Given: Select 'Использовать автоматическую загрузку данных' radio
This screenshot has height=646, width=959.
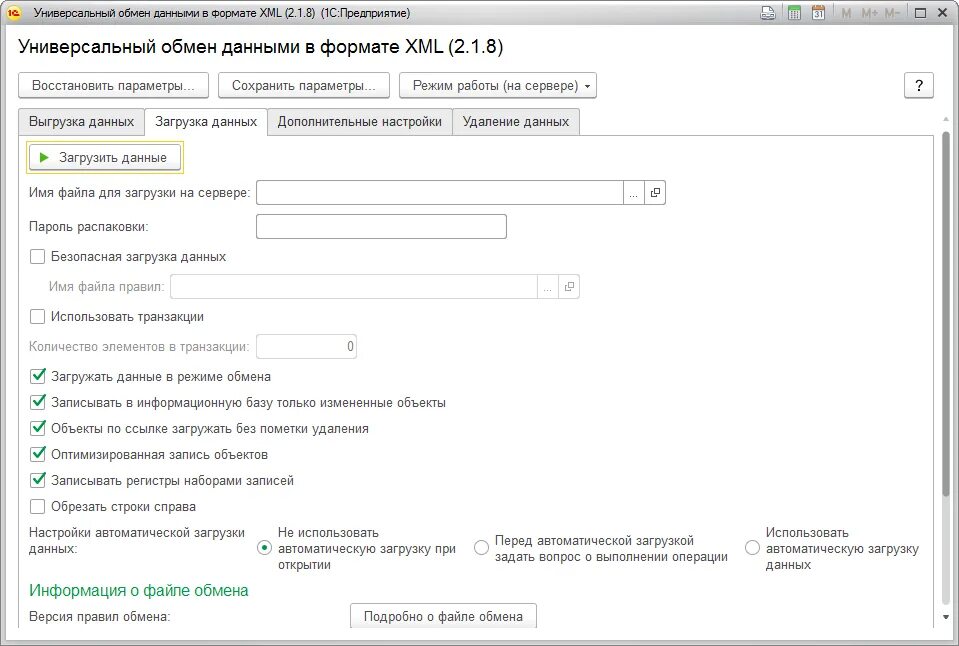Looking at the screenshot, I should [752, 548].
